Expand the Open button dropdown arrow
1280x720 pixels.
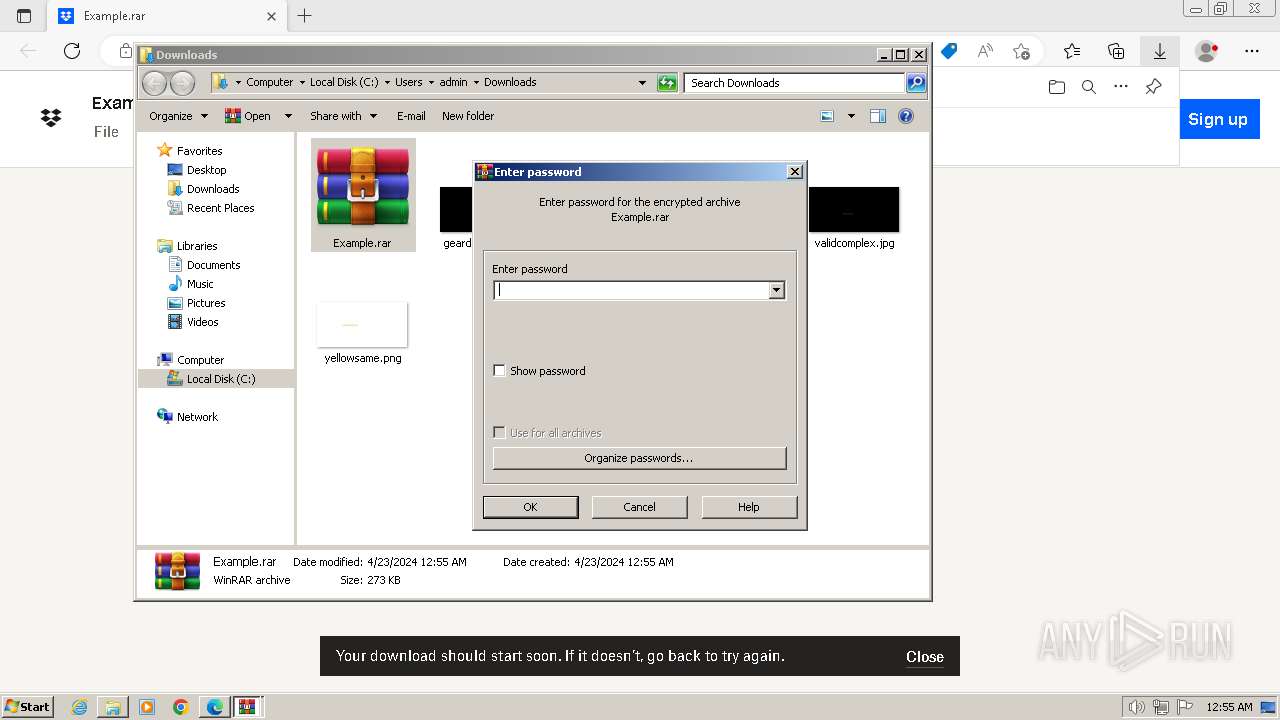(288, 116)
